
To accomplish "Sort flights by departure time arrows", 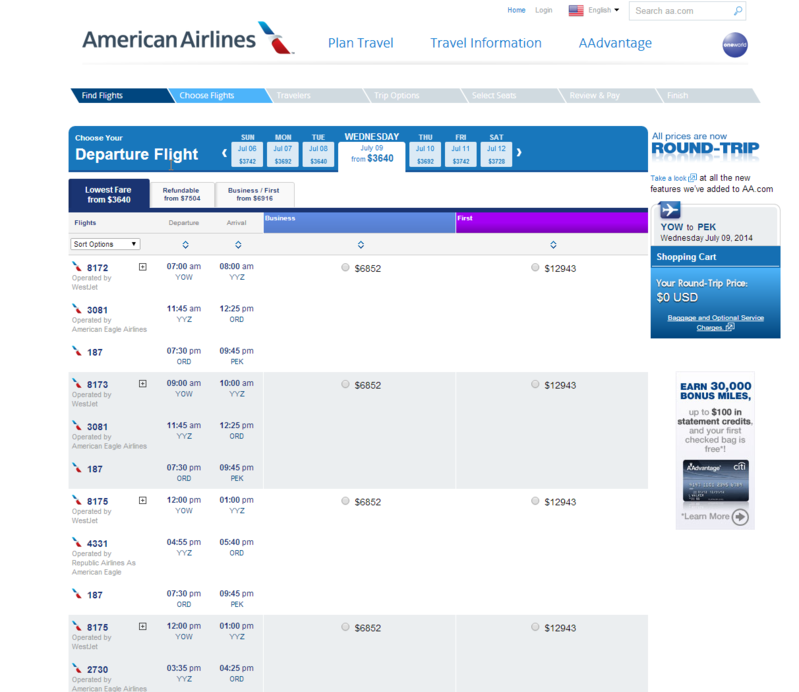I will [x=185, y=244].
